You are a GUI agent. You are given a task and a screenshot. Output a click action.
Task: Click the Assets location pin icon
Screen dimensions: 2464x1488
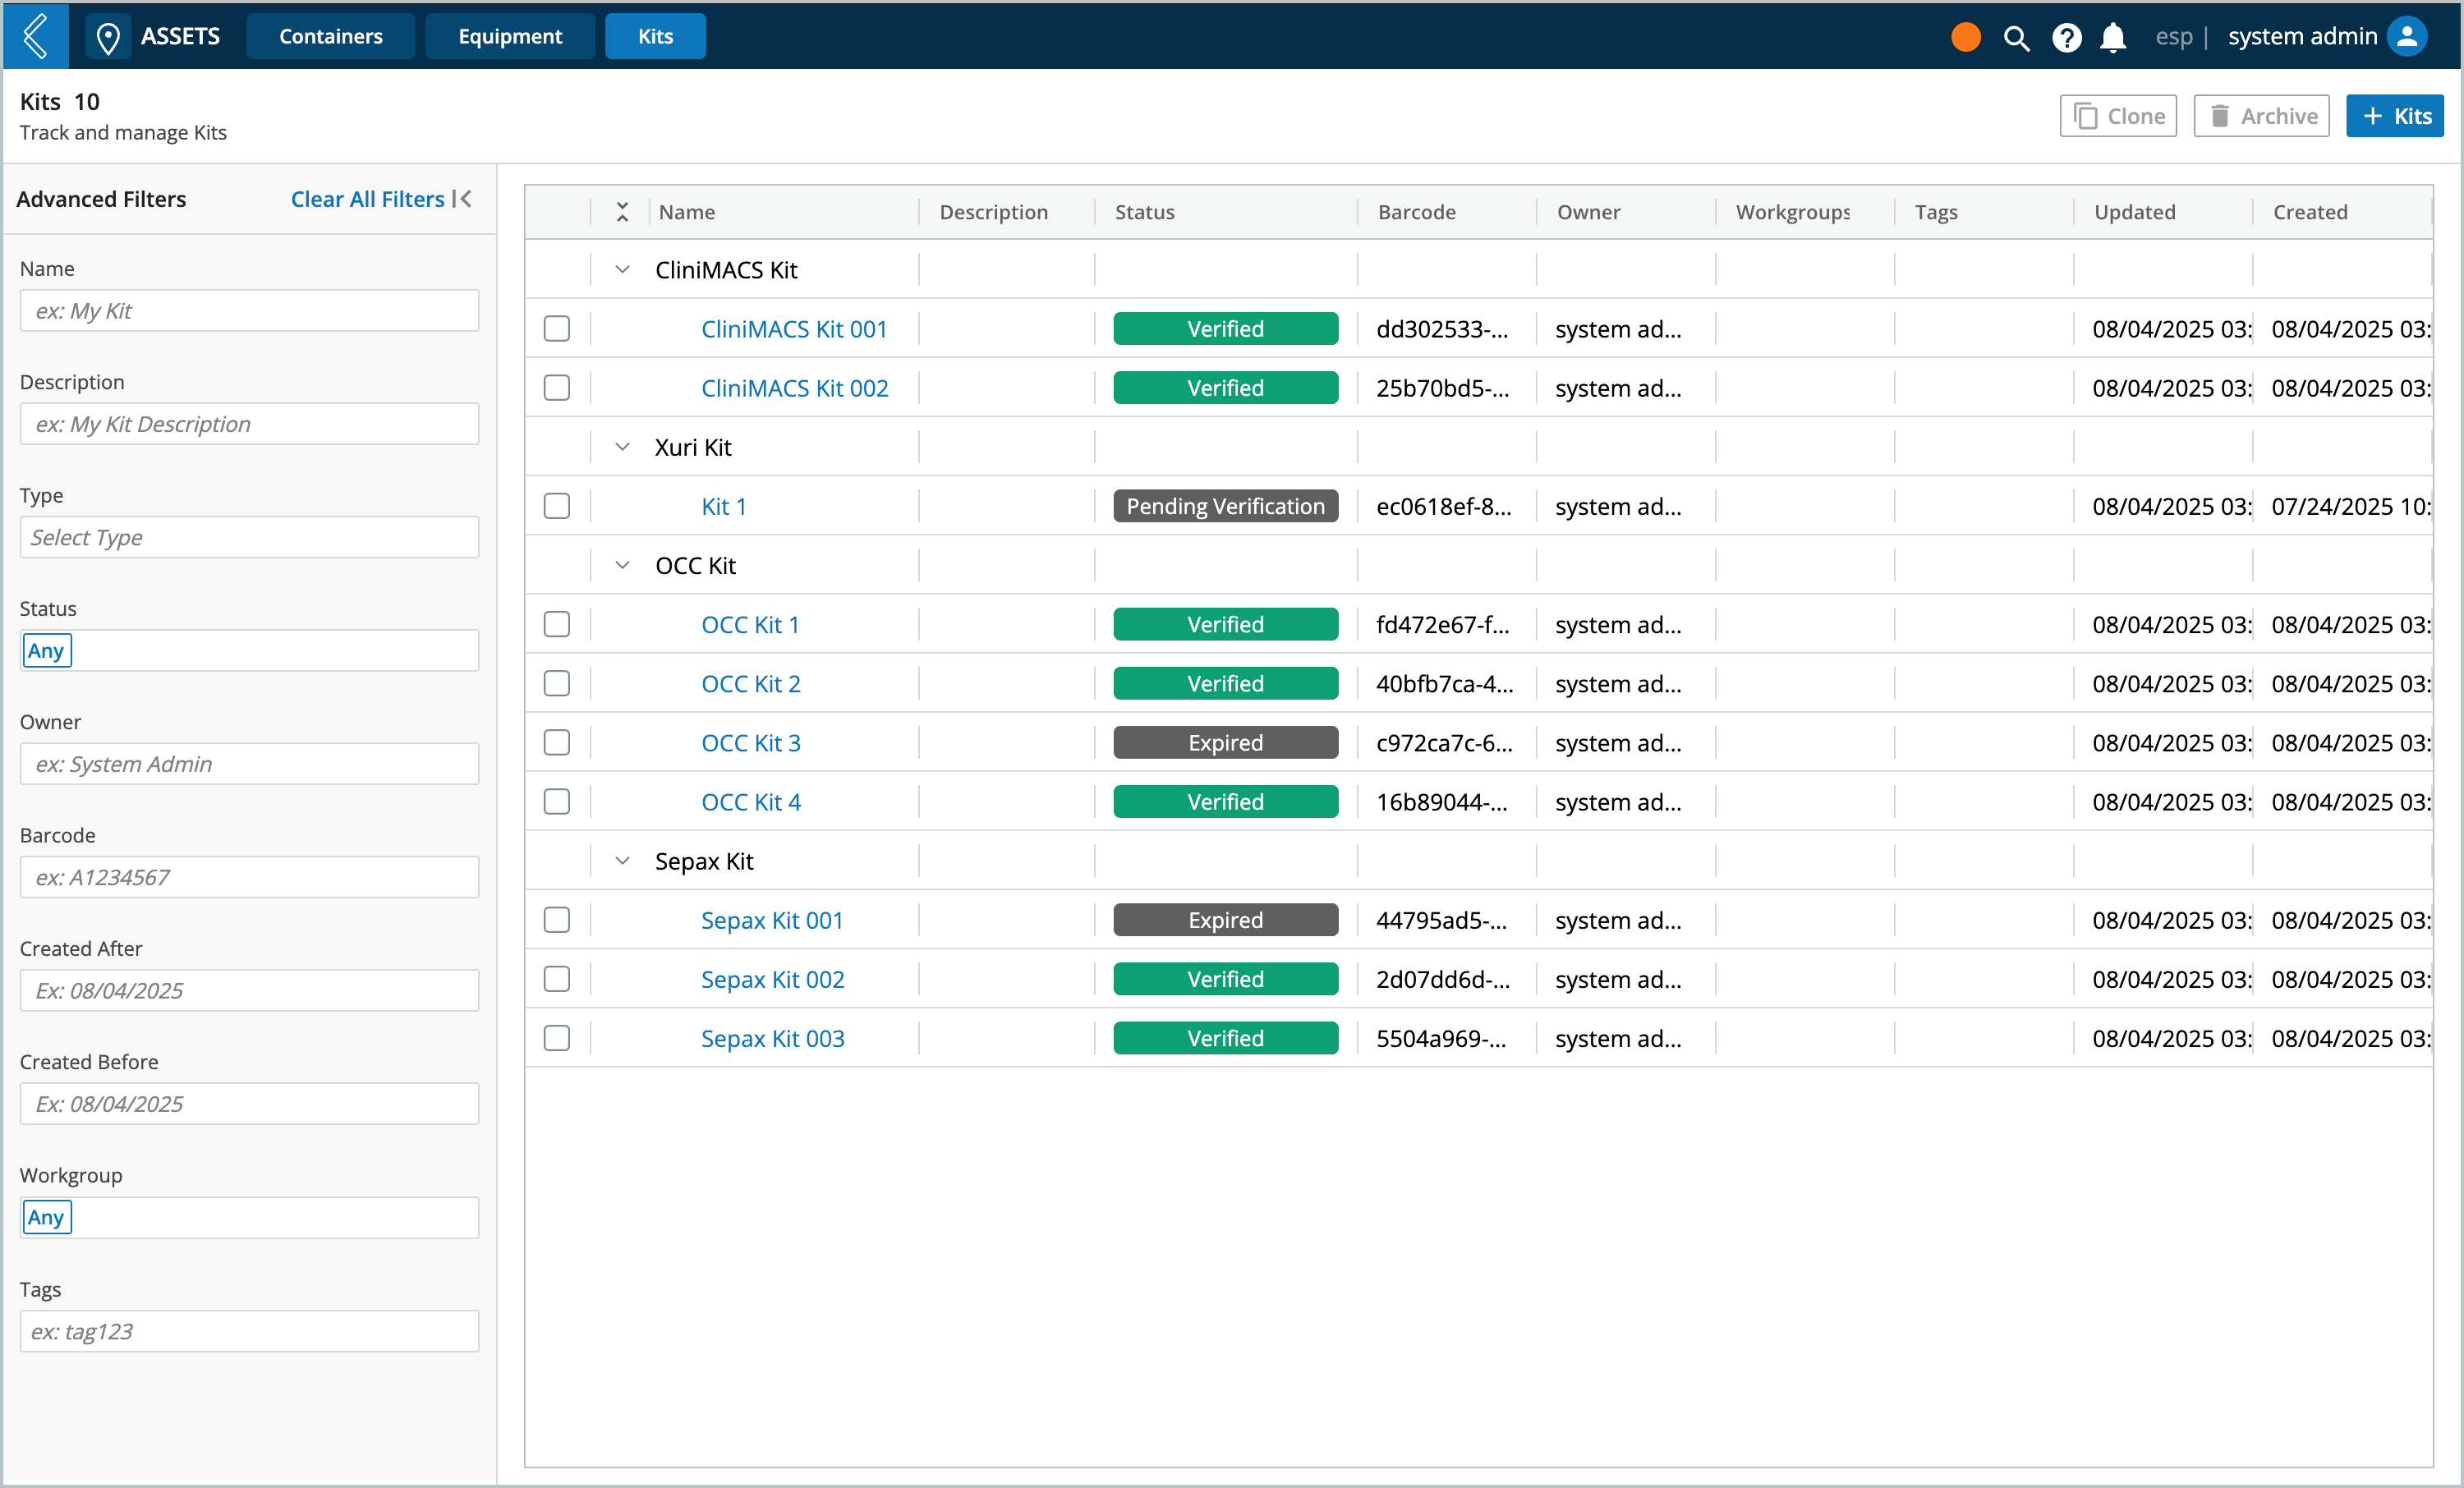[x=108, y=37]
